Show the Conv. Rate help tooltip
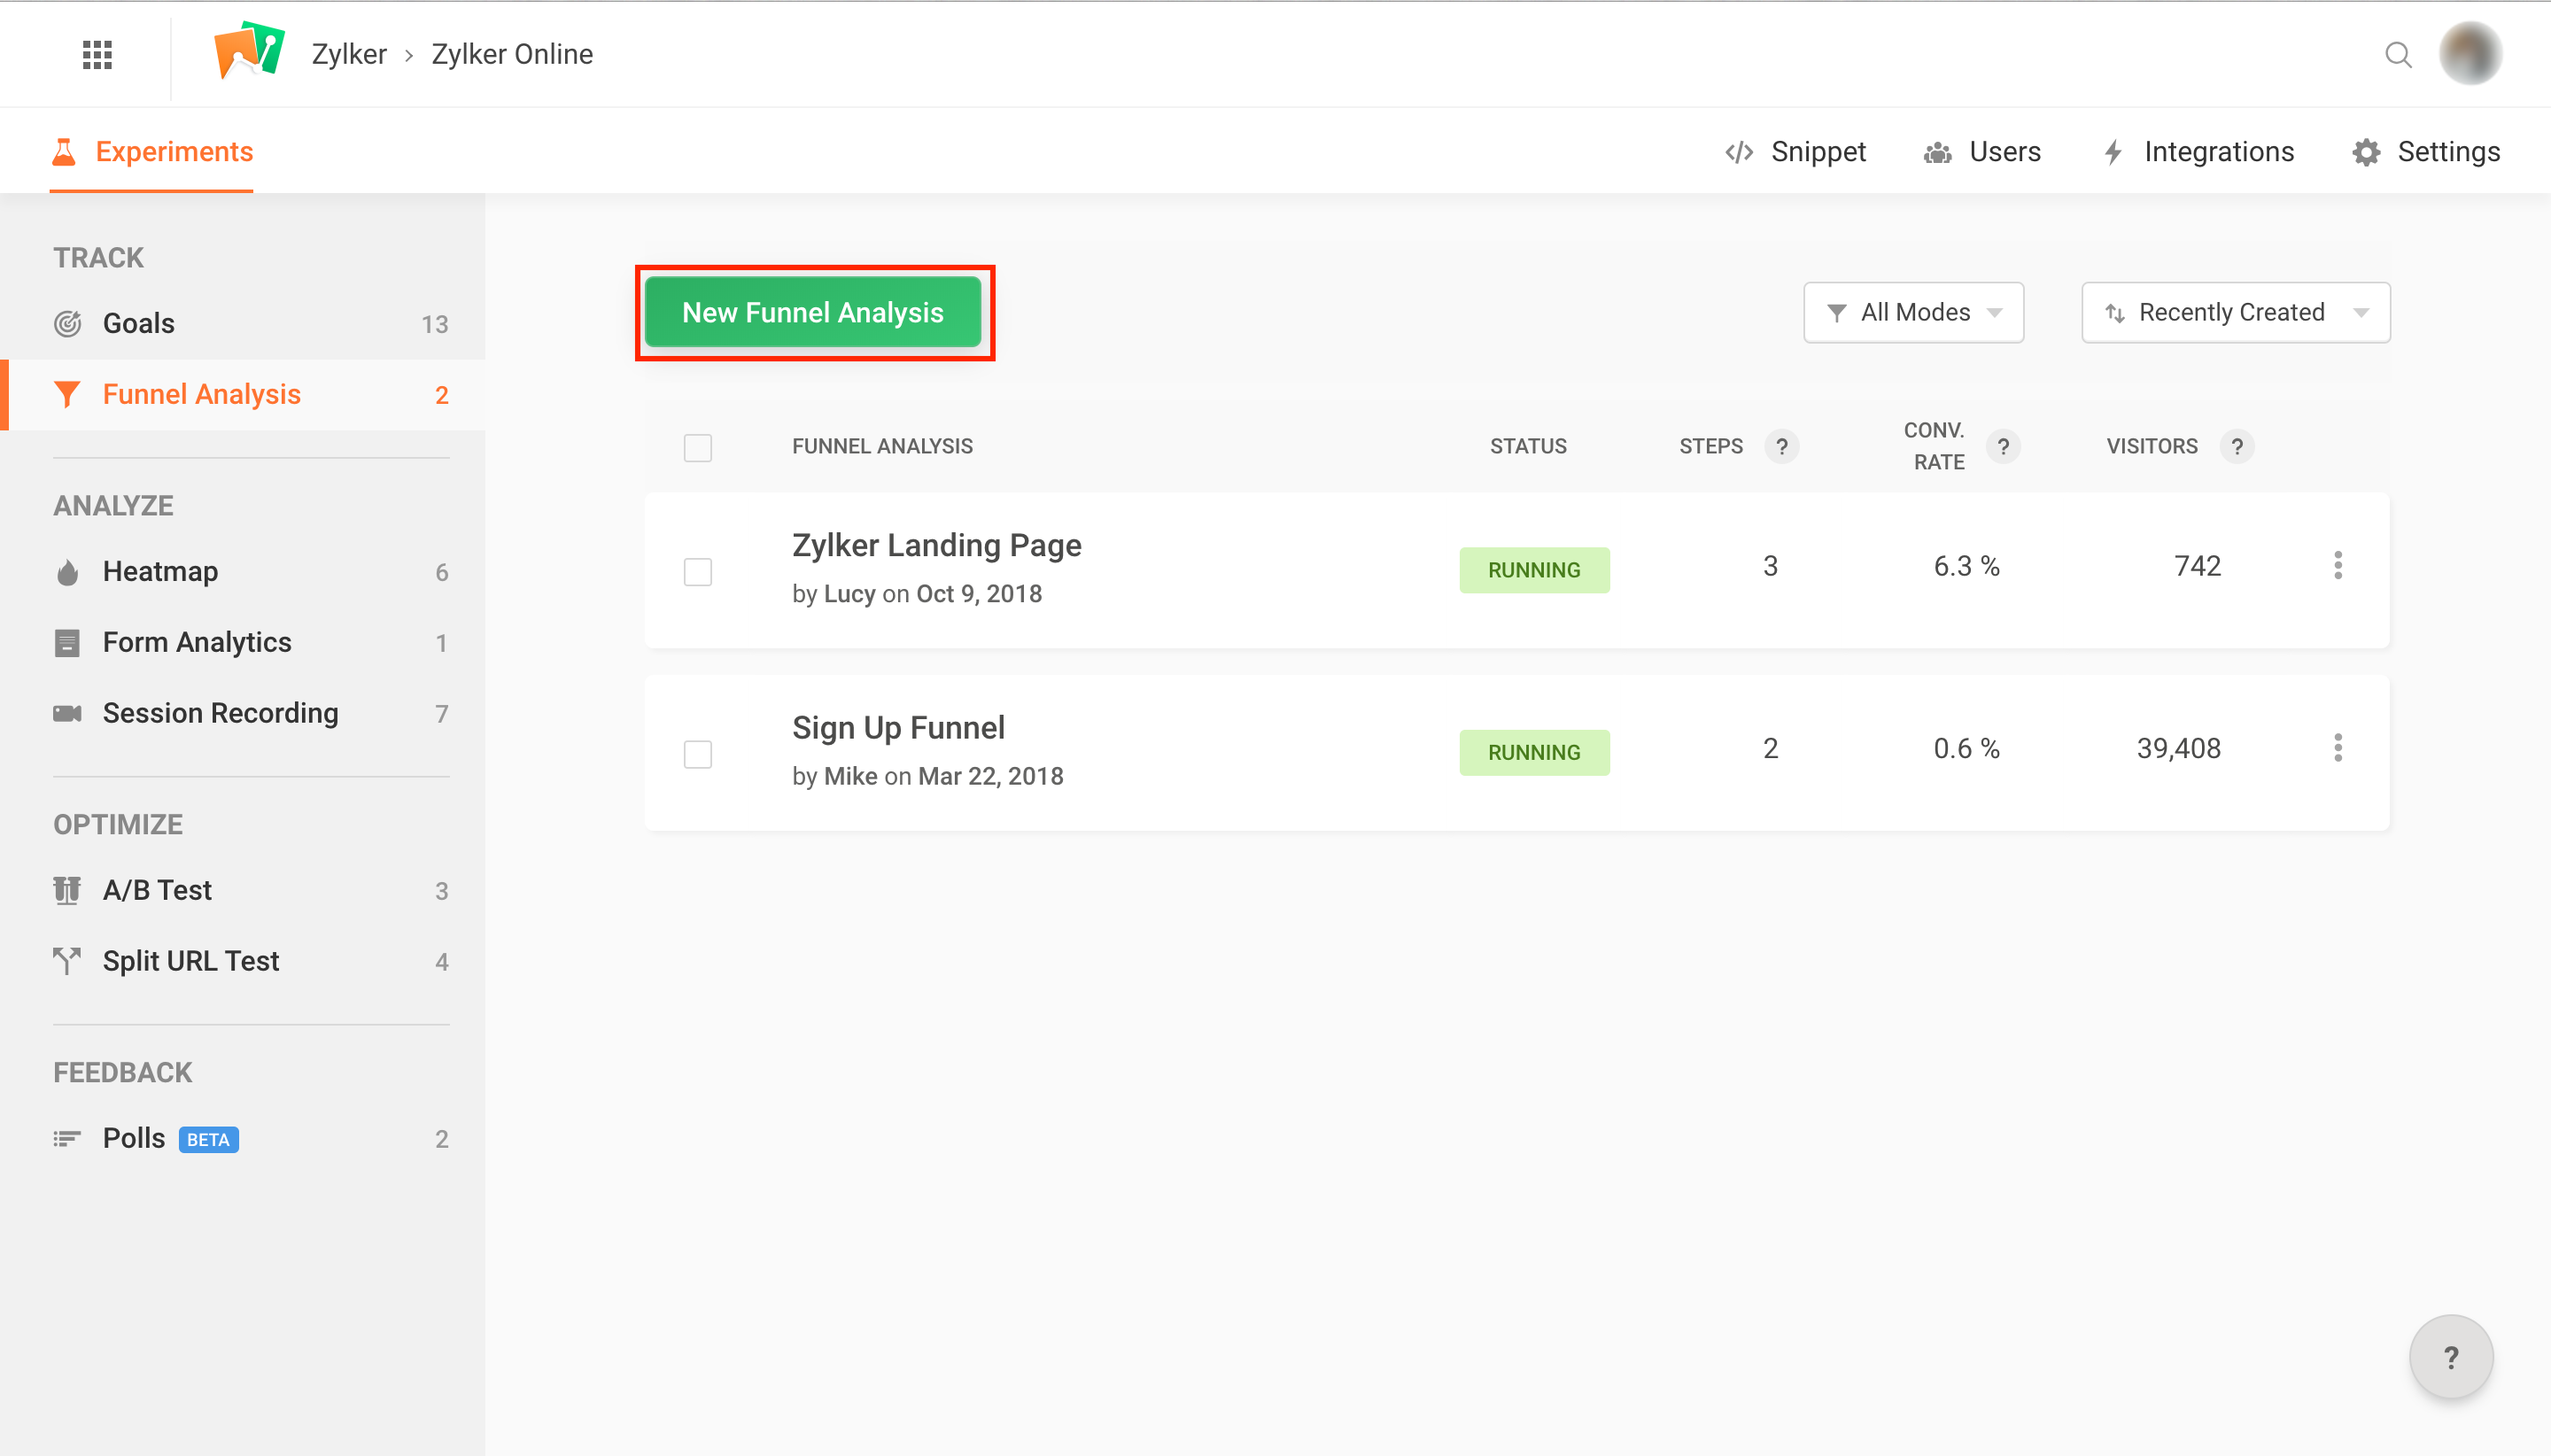 (2003, 447)
